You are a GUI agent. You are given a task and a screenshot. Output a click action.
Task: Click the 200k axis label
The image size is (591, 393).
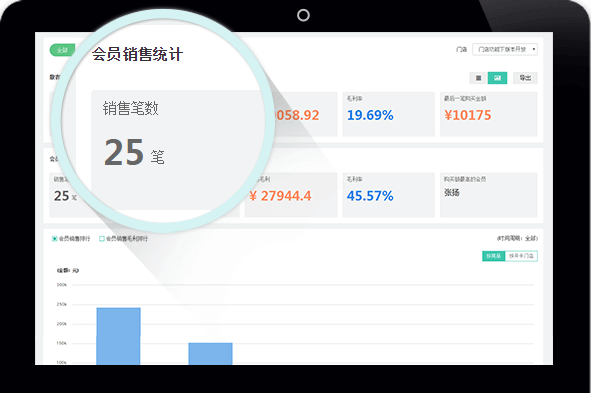[x=61, y=324]
